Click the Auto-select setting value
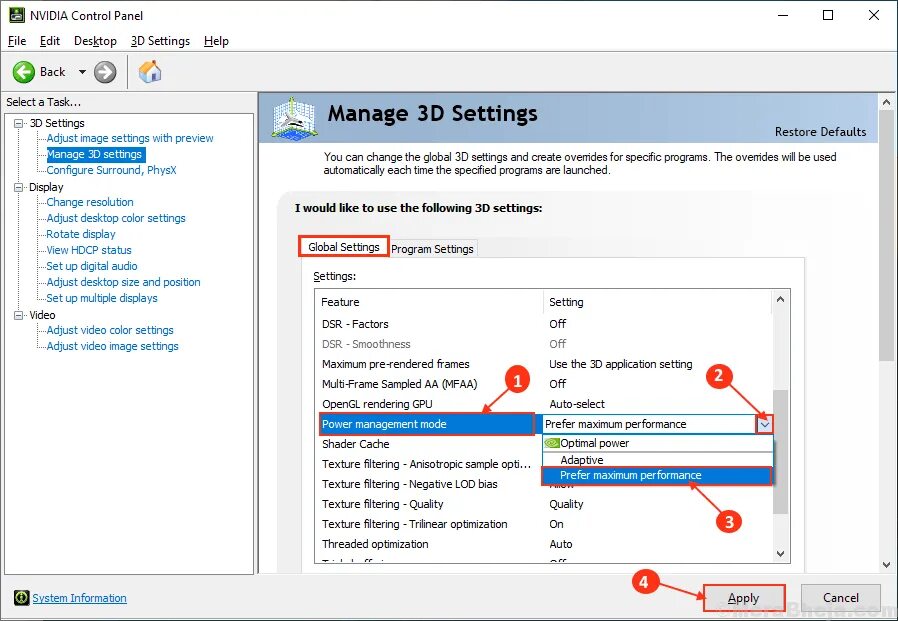 577,404
